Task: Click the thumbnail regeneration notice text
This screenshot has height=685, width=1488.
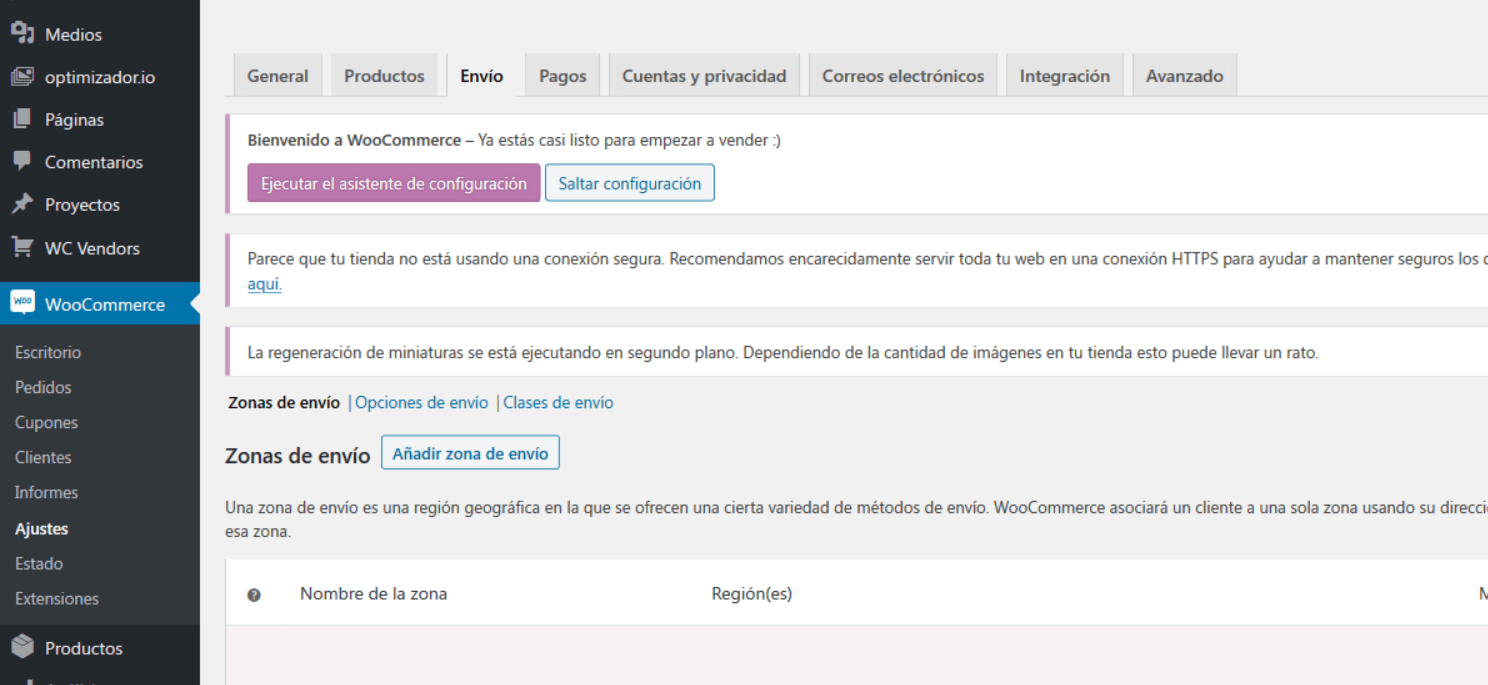Action: pos(783,353)
